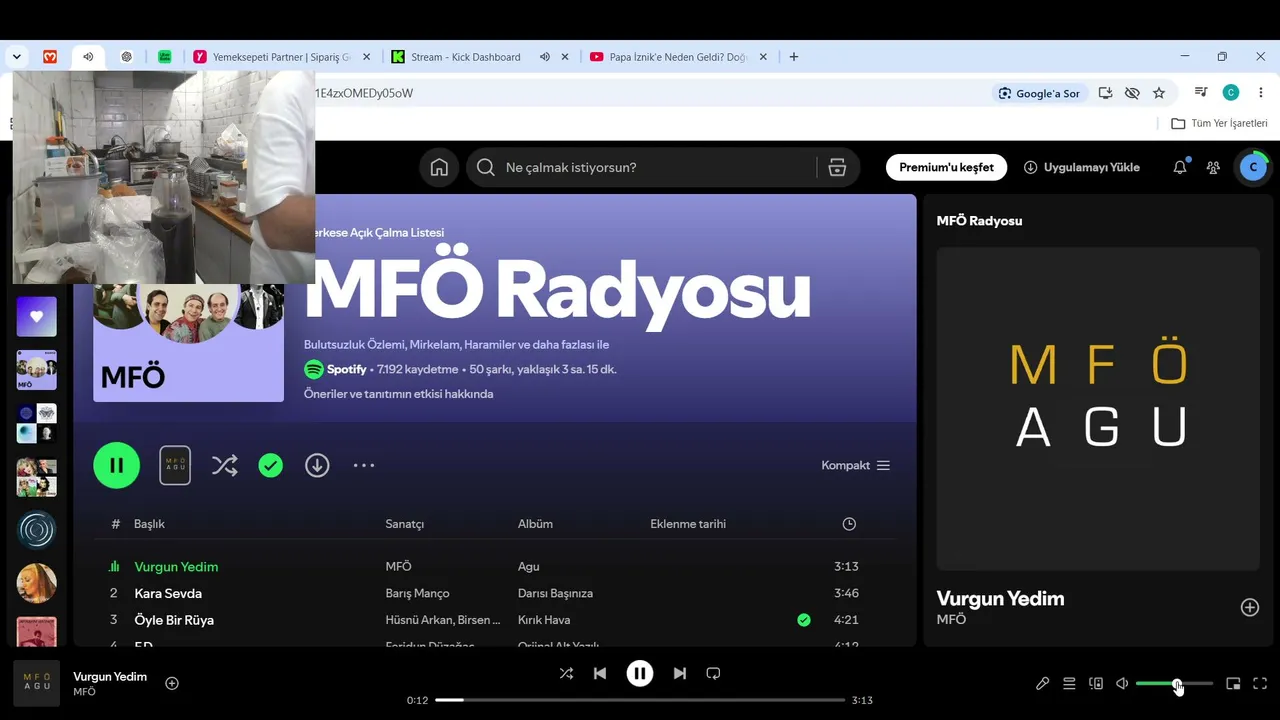Image resolution: width=1280 pixels, height=720 pixels.
Task: Open the Spotify profile avatar menu
Action: click(1254, 167)
